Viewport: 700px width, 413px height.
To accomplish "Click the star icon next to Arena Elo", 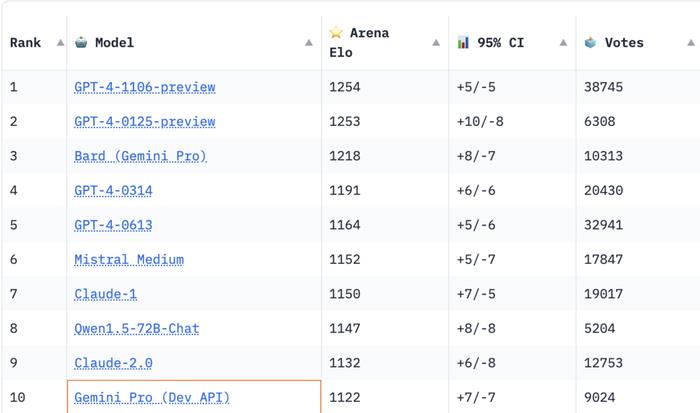I will tap(336, 33).
